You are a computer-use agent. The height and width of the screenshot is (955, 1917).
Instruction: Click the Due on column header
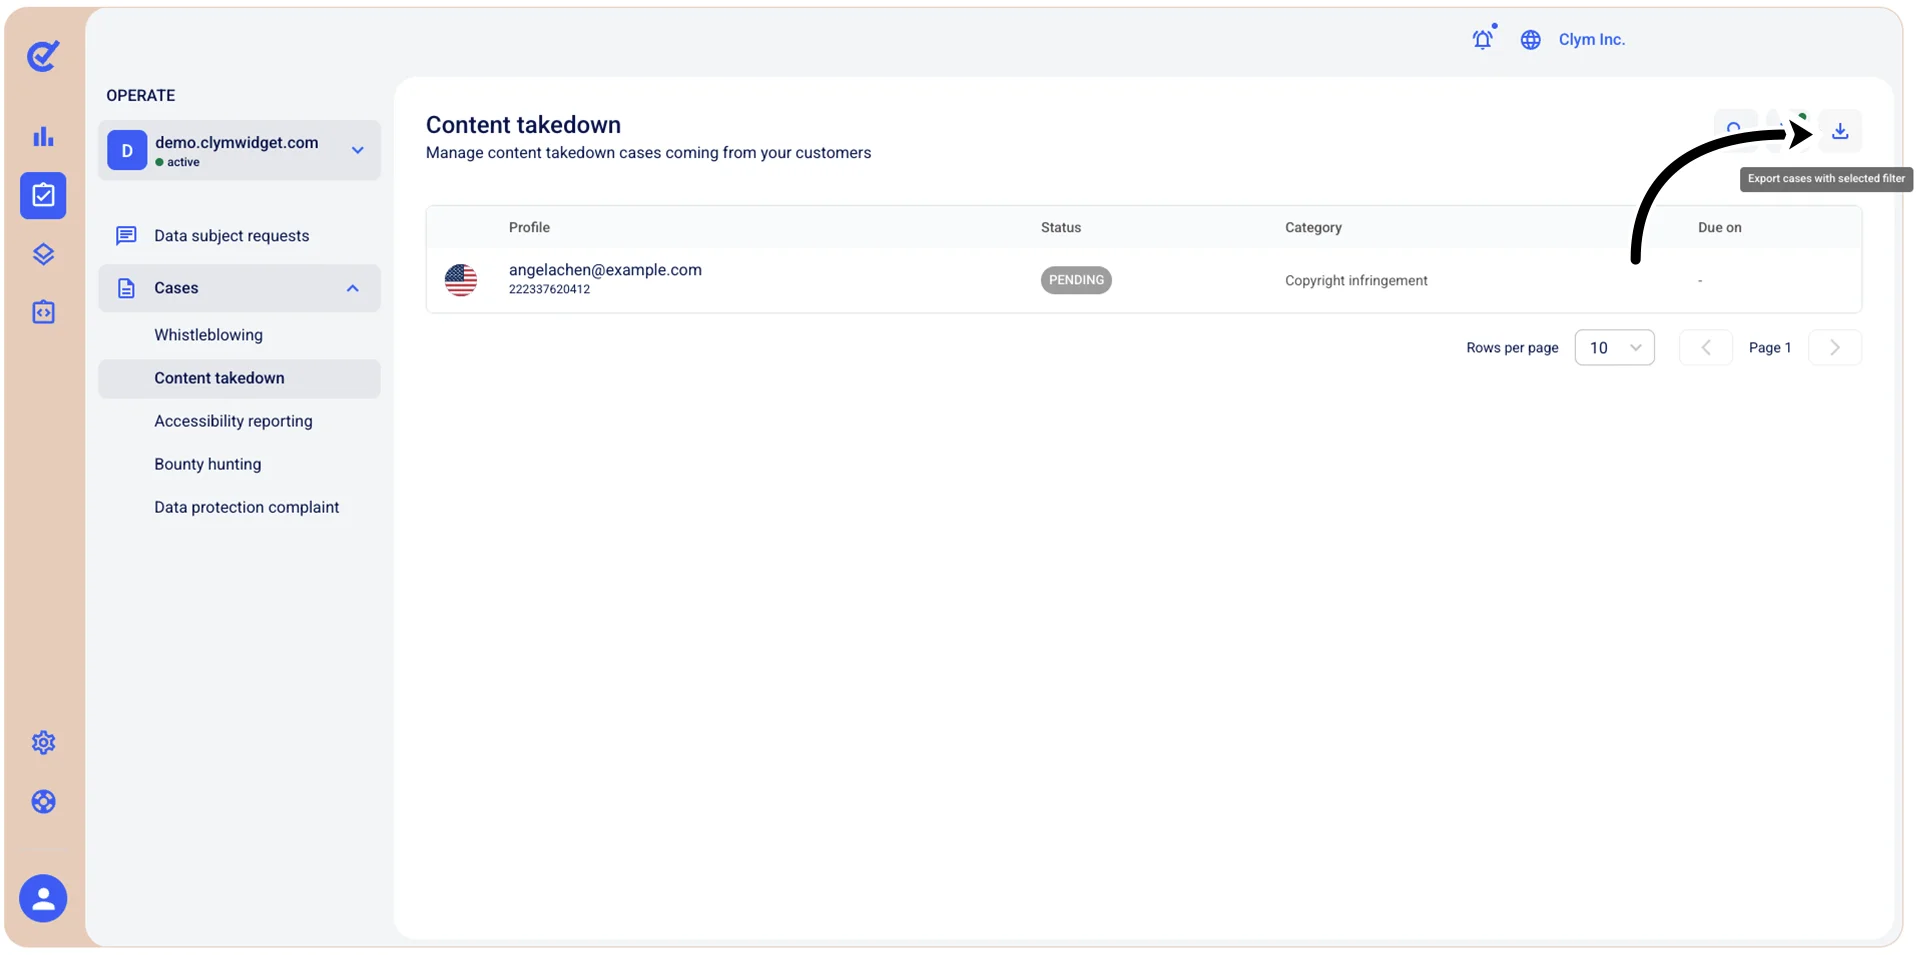pyautogui.click(x=1719, y=228)
